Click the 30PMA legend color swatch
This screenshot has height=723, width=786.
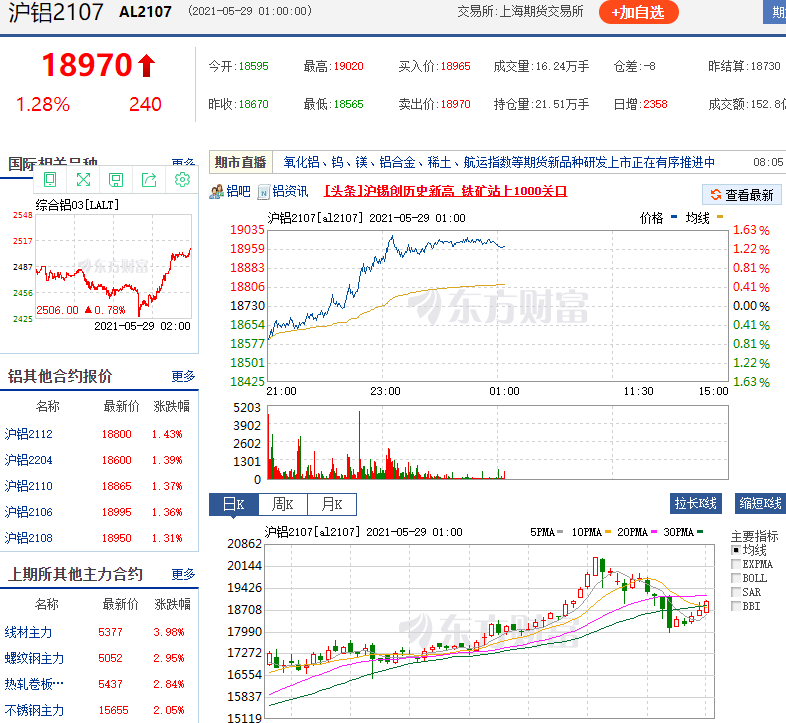click(700, 532)
